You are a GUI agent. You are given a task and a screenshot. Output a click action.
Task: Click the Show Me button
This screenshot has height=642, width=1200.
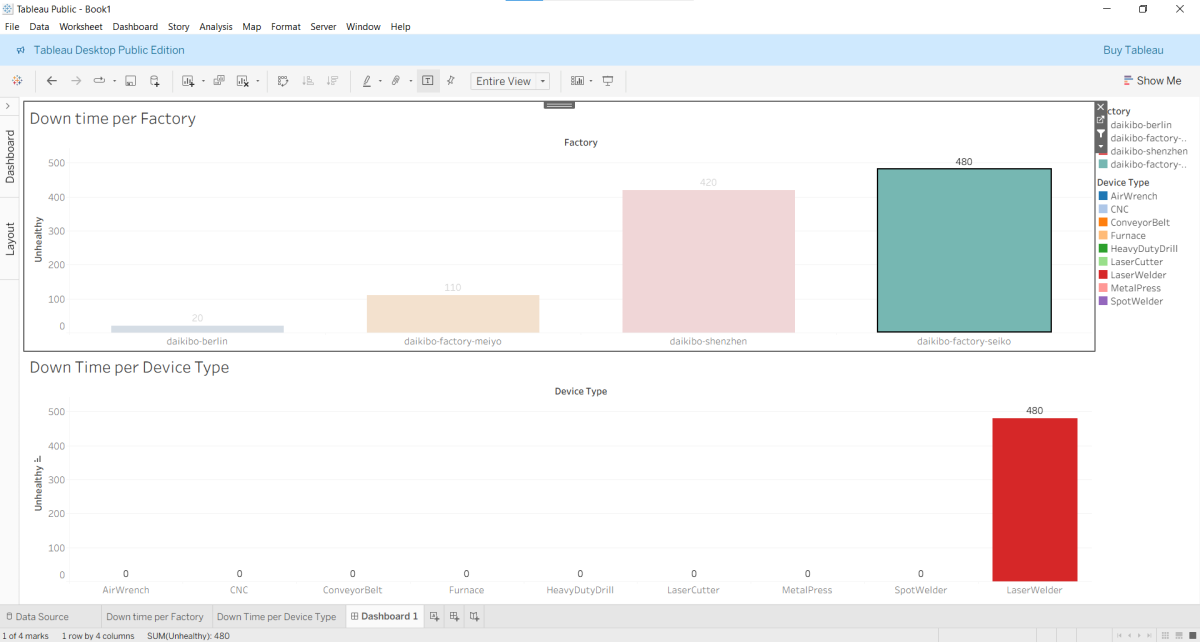point(1152,81)
